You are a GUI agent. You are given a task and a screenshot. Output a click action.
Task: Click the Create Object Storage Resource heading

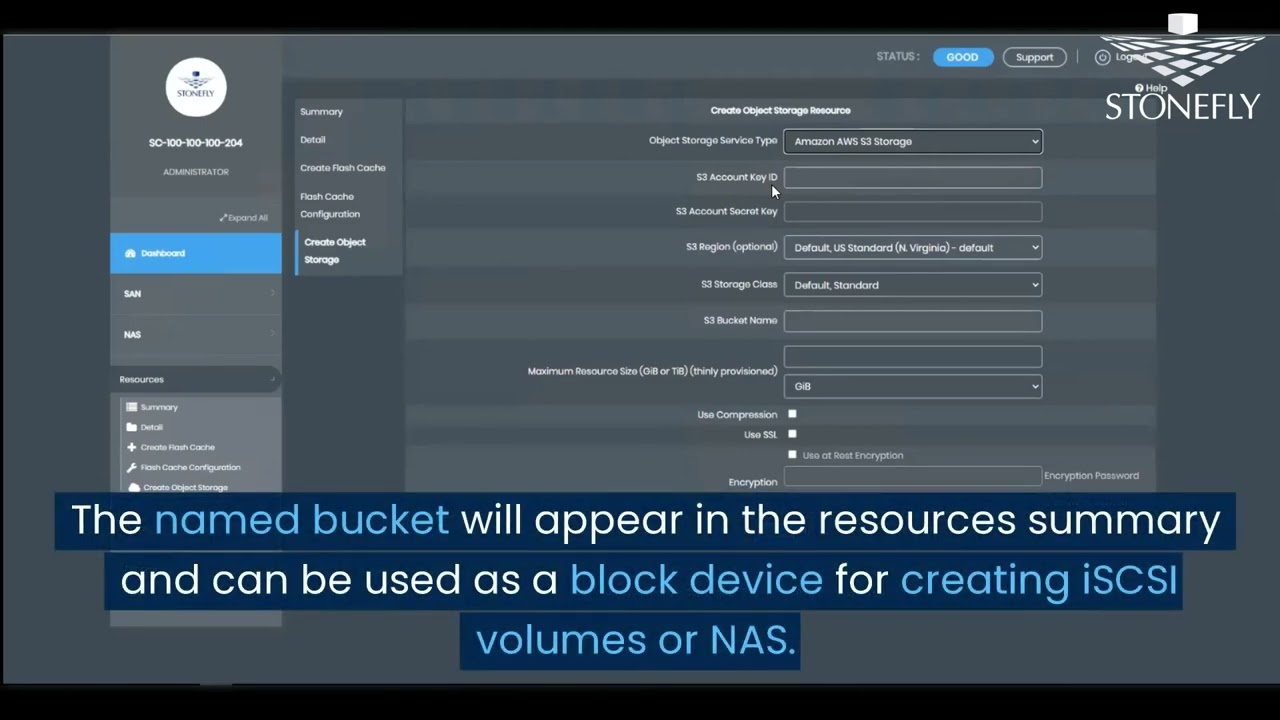pos(780,110)
